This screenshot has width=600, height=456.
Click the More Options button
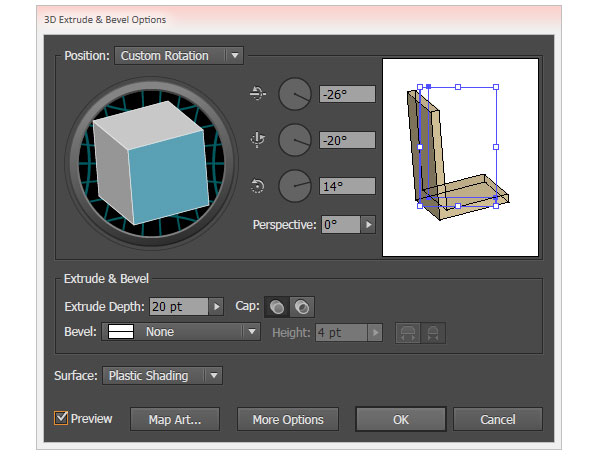click(x=288, y=419)
